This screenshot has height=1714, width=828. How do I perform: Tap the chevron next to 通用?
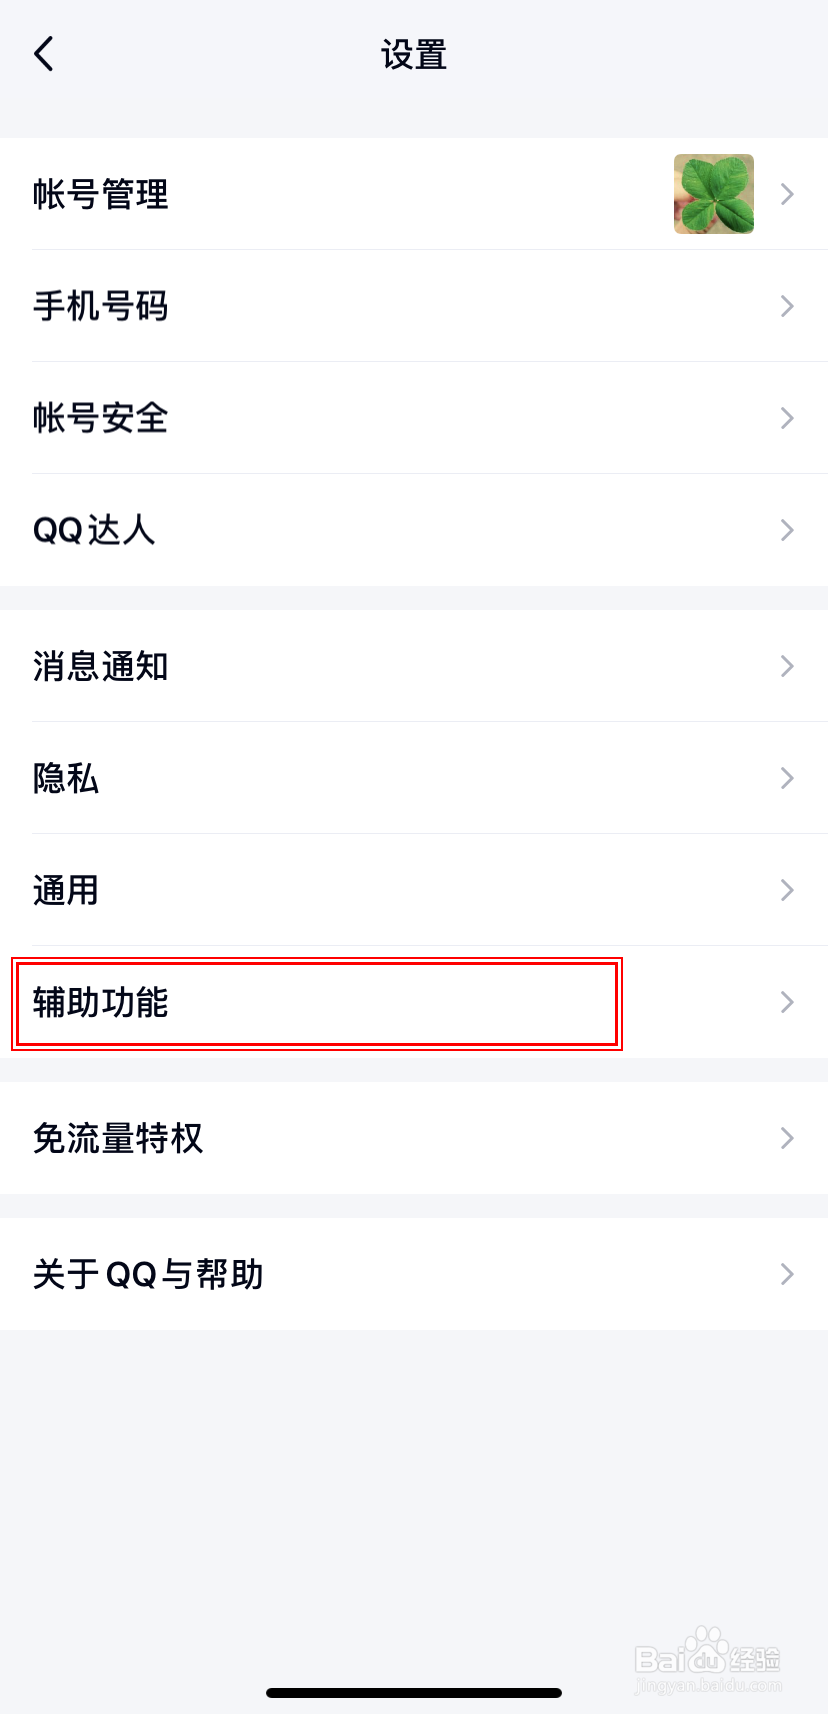(x=787, y=890)
